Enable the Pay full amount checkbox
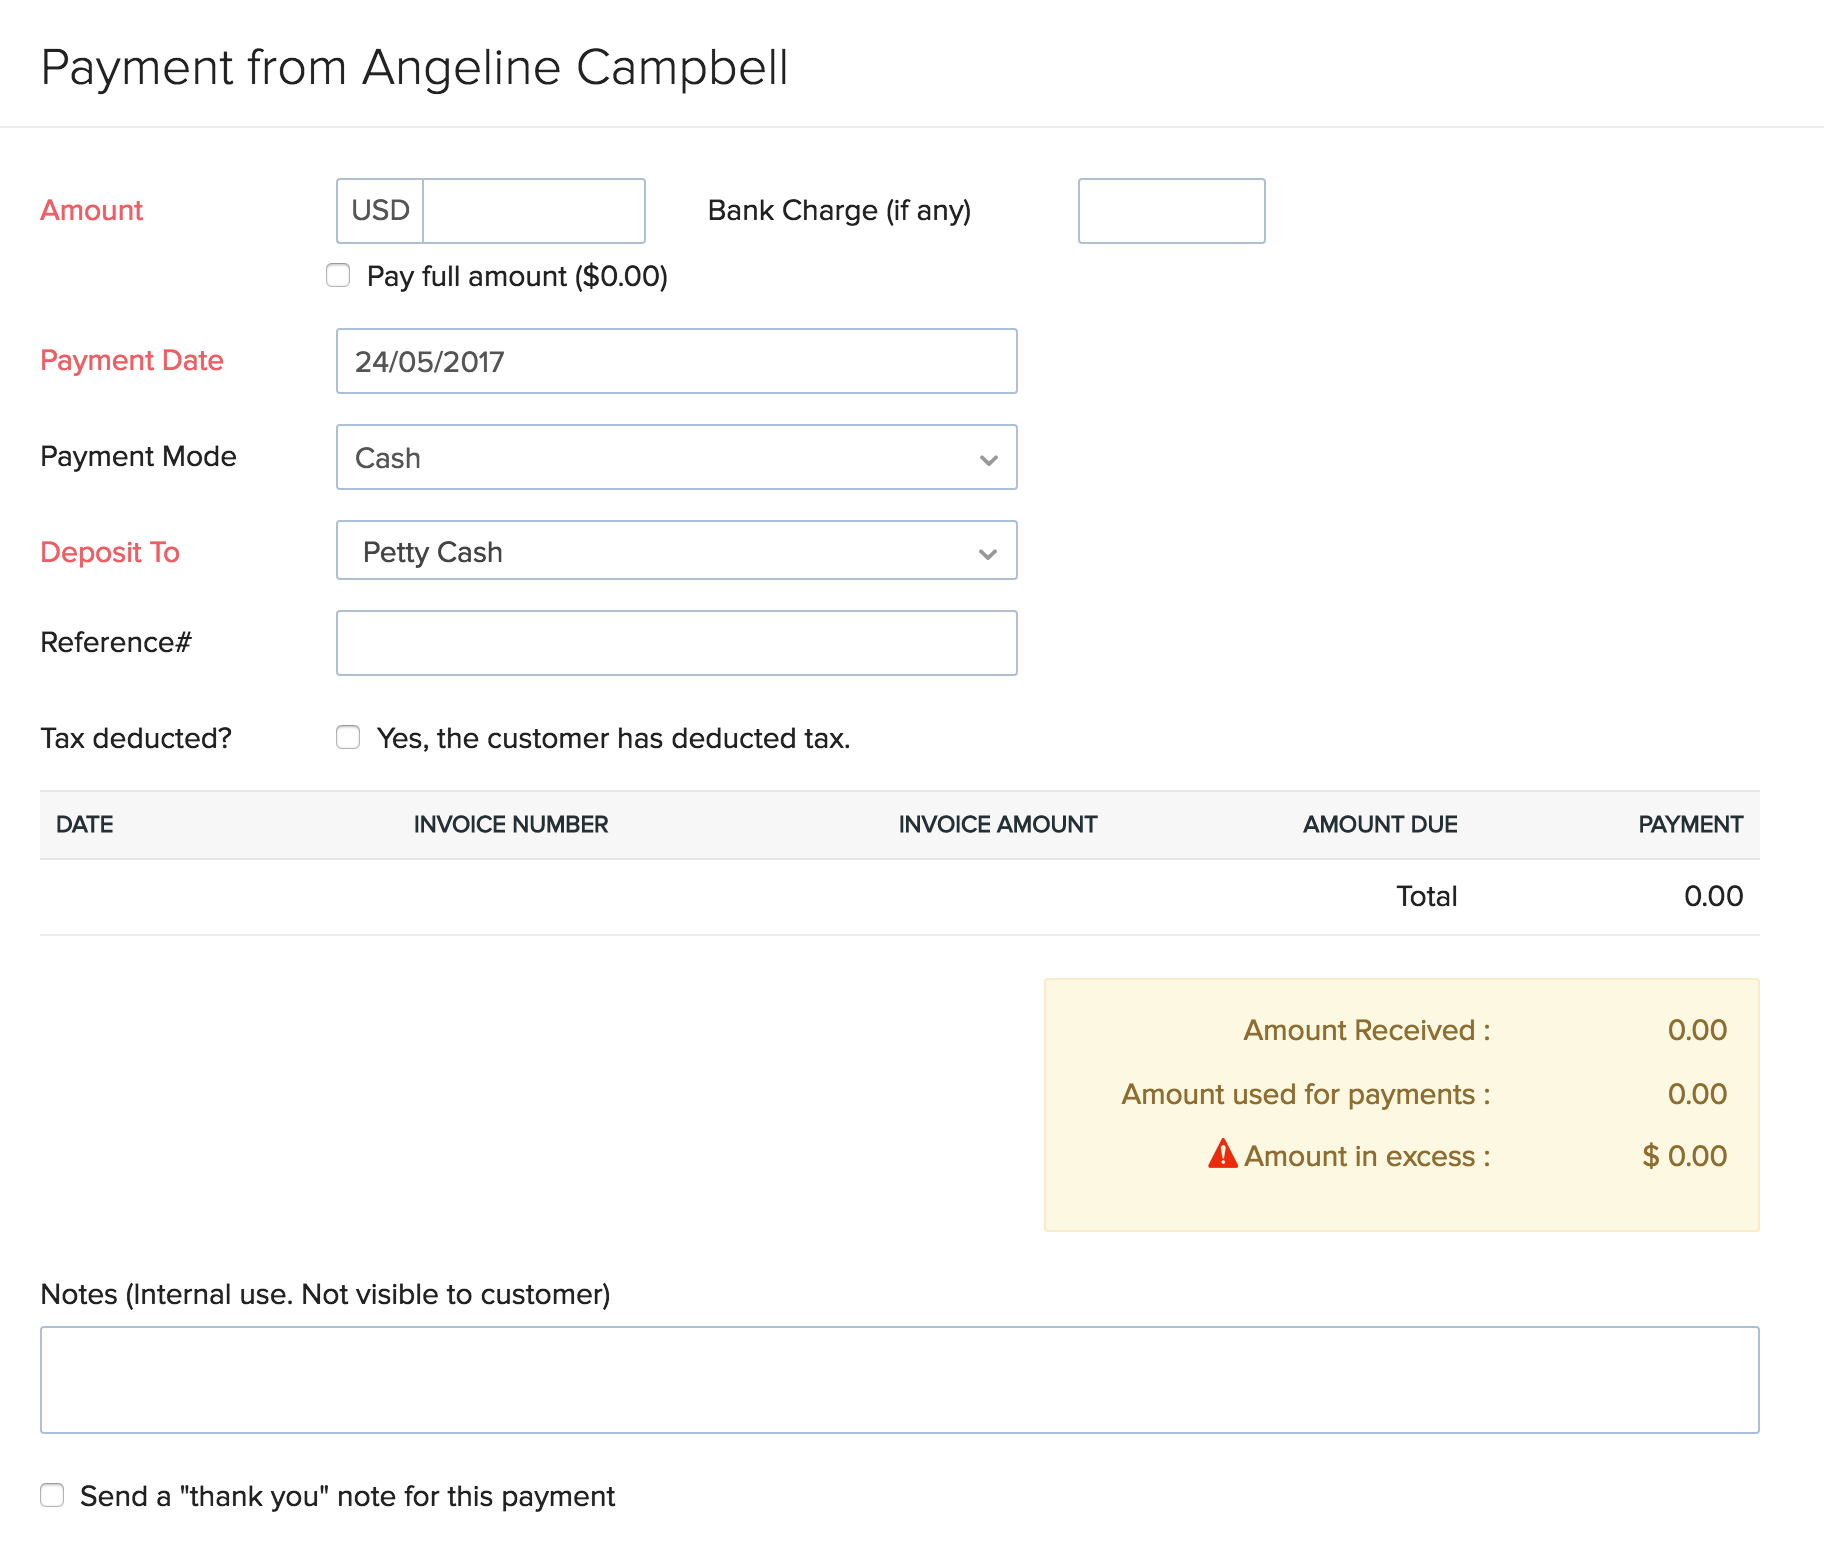 click(338, 275)
